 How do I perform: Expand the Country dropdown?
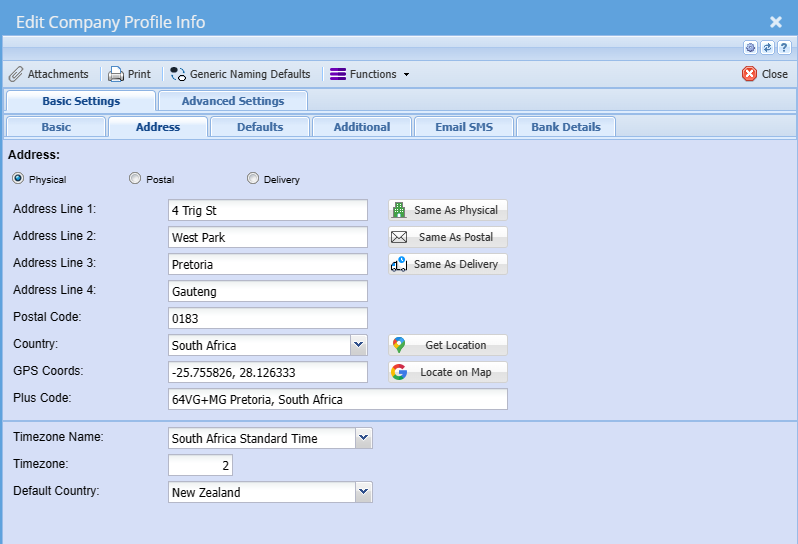pyautogui.click(x=359, y=345)
